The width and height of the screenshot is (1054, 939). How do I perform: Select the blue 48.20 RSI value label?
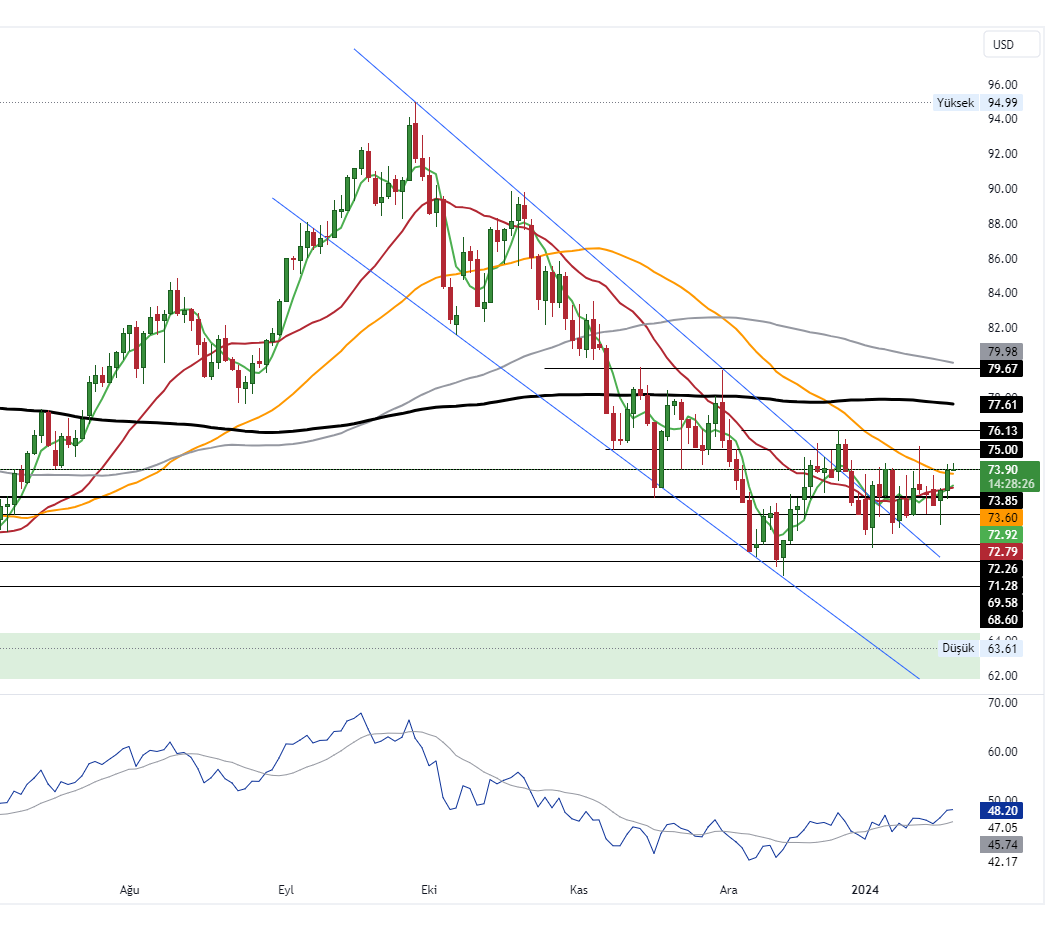pos(1003,811)
